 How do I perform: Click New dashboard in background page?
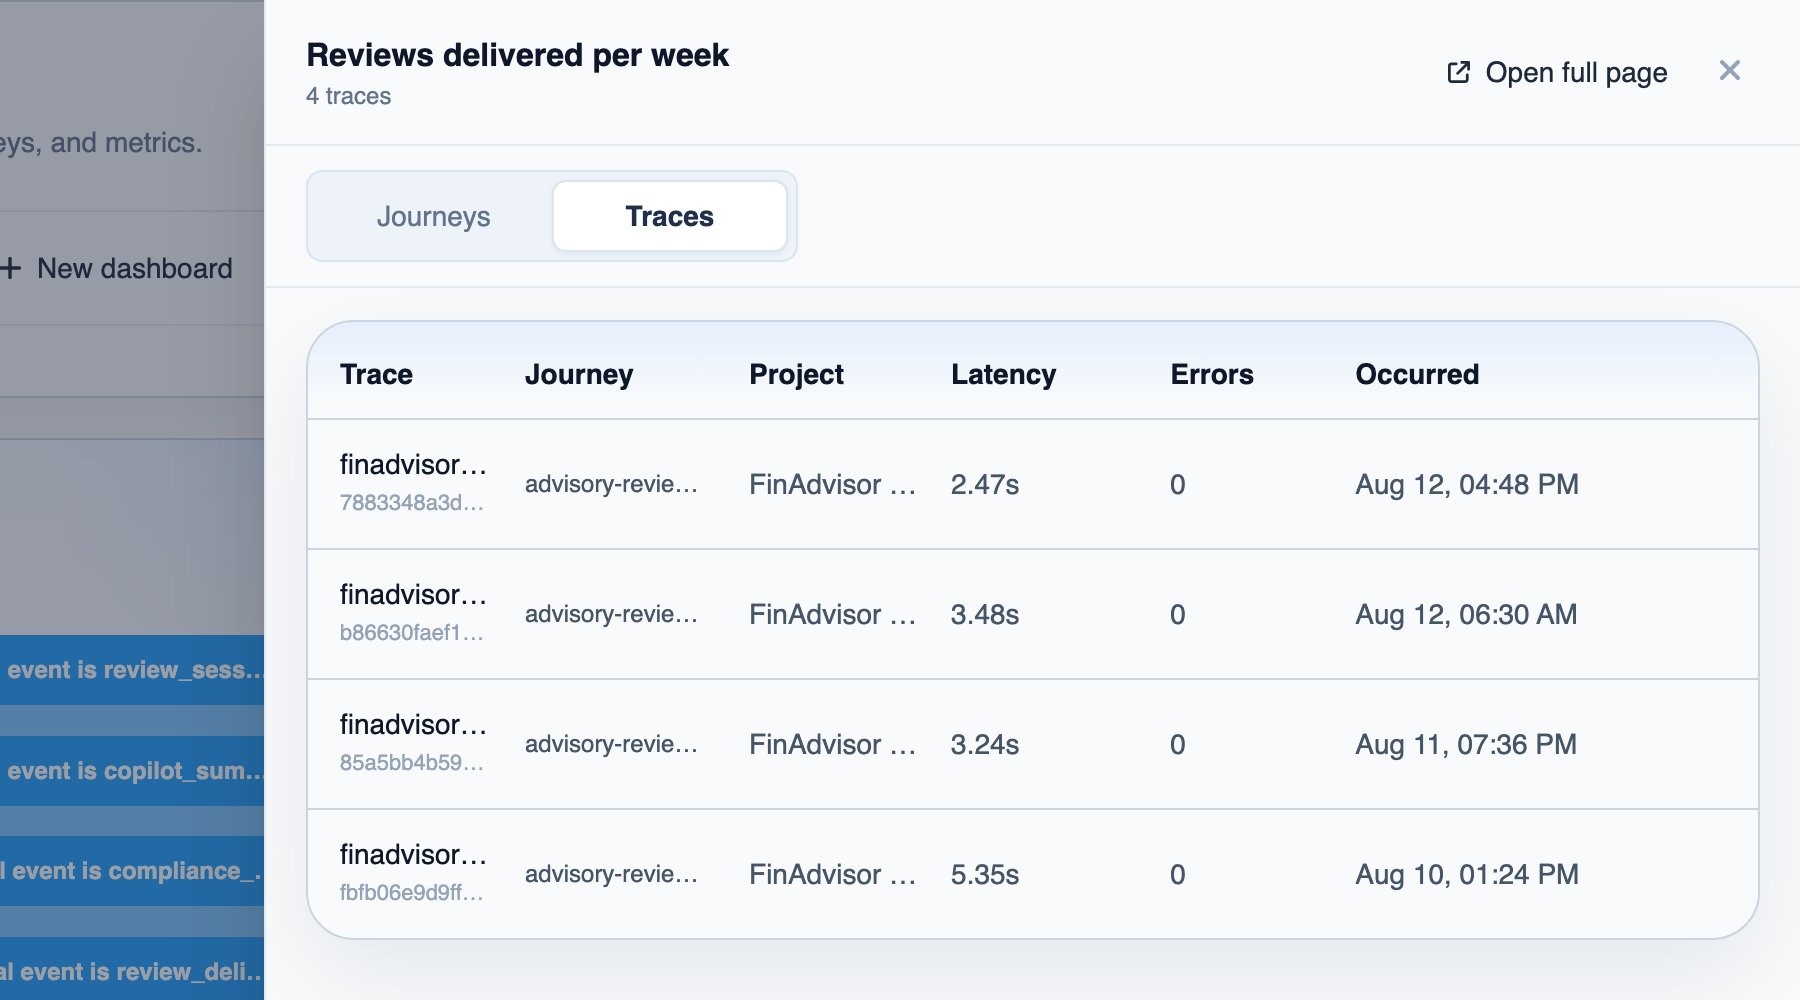point(134,268)
